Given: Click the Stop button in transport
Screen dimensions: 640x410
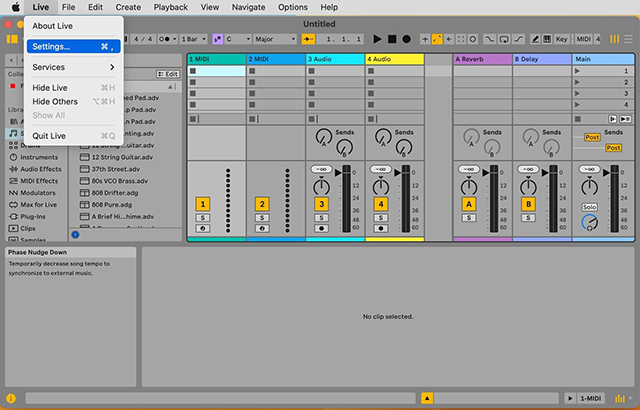Looking at the screenshot, I should [392, 39].
